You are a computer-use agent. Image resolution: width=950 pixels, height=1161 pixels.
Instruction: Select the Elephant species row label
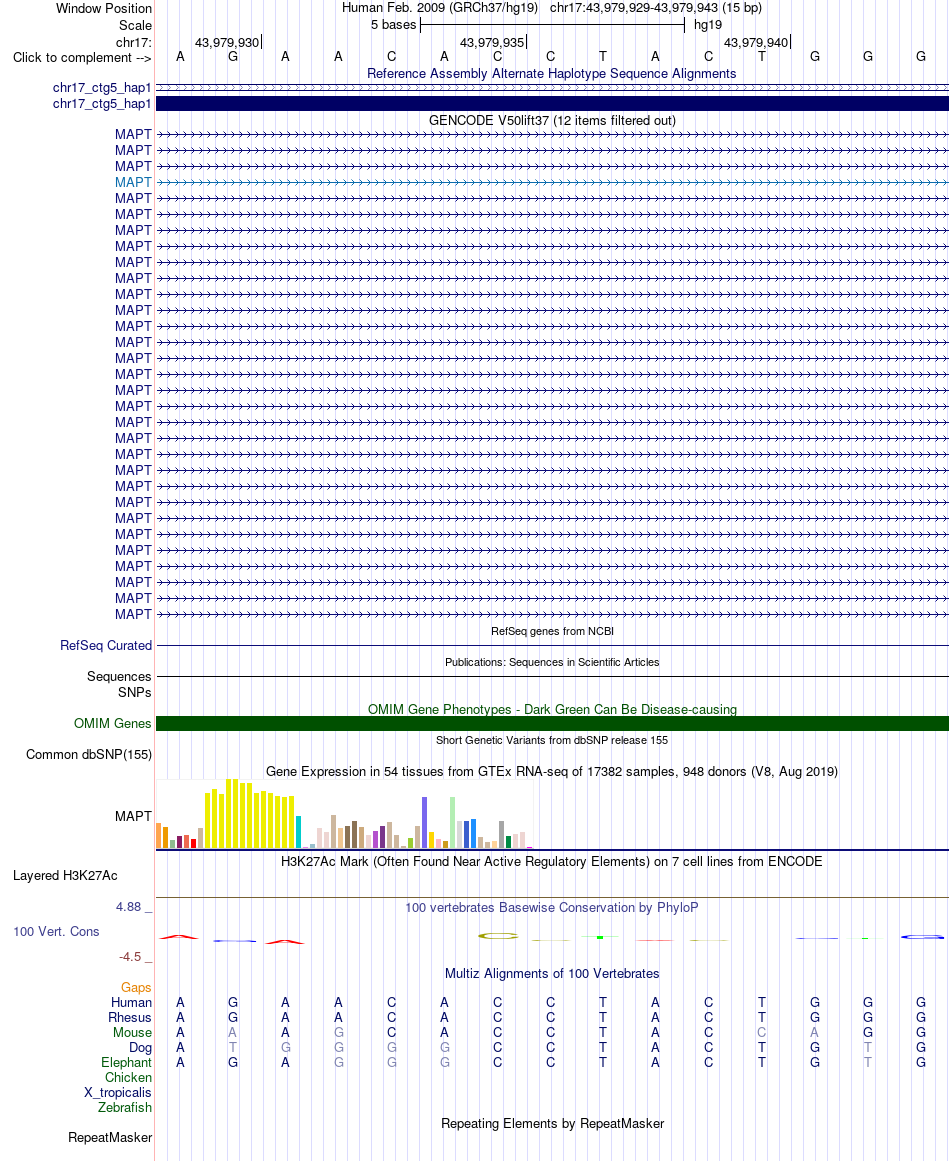click(x=126, y=1063)
